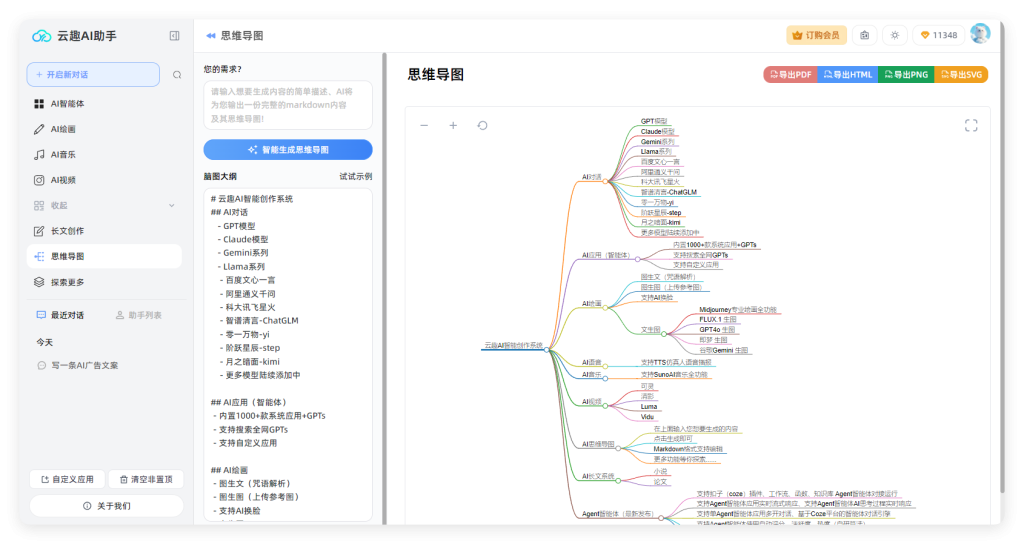The width and height of the screenshot is (1024, 544).
Task: Collapse the sidebar with the panel icon
Action: (x=174, y=36)
